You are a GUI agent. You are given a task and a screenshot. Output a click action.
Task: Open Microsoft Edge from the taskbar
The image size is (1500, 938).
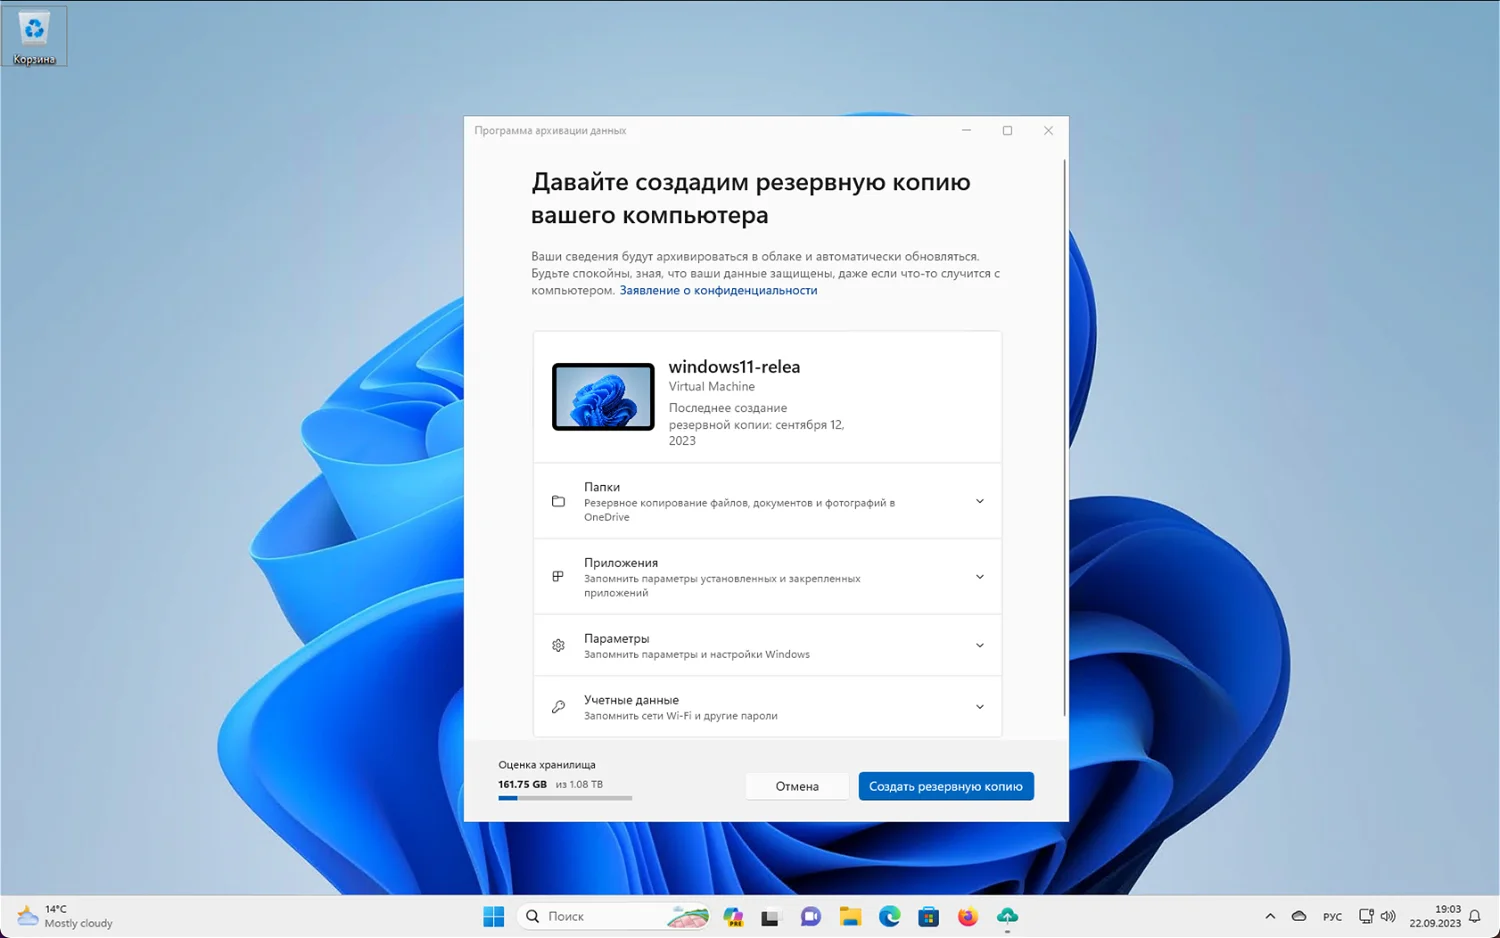tap(889, 916)
